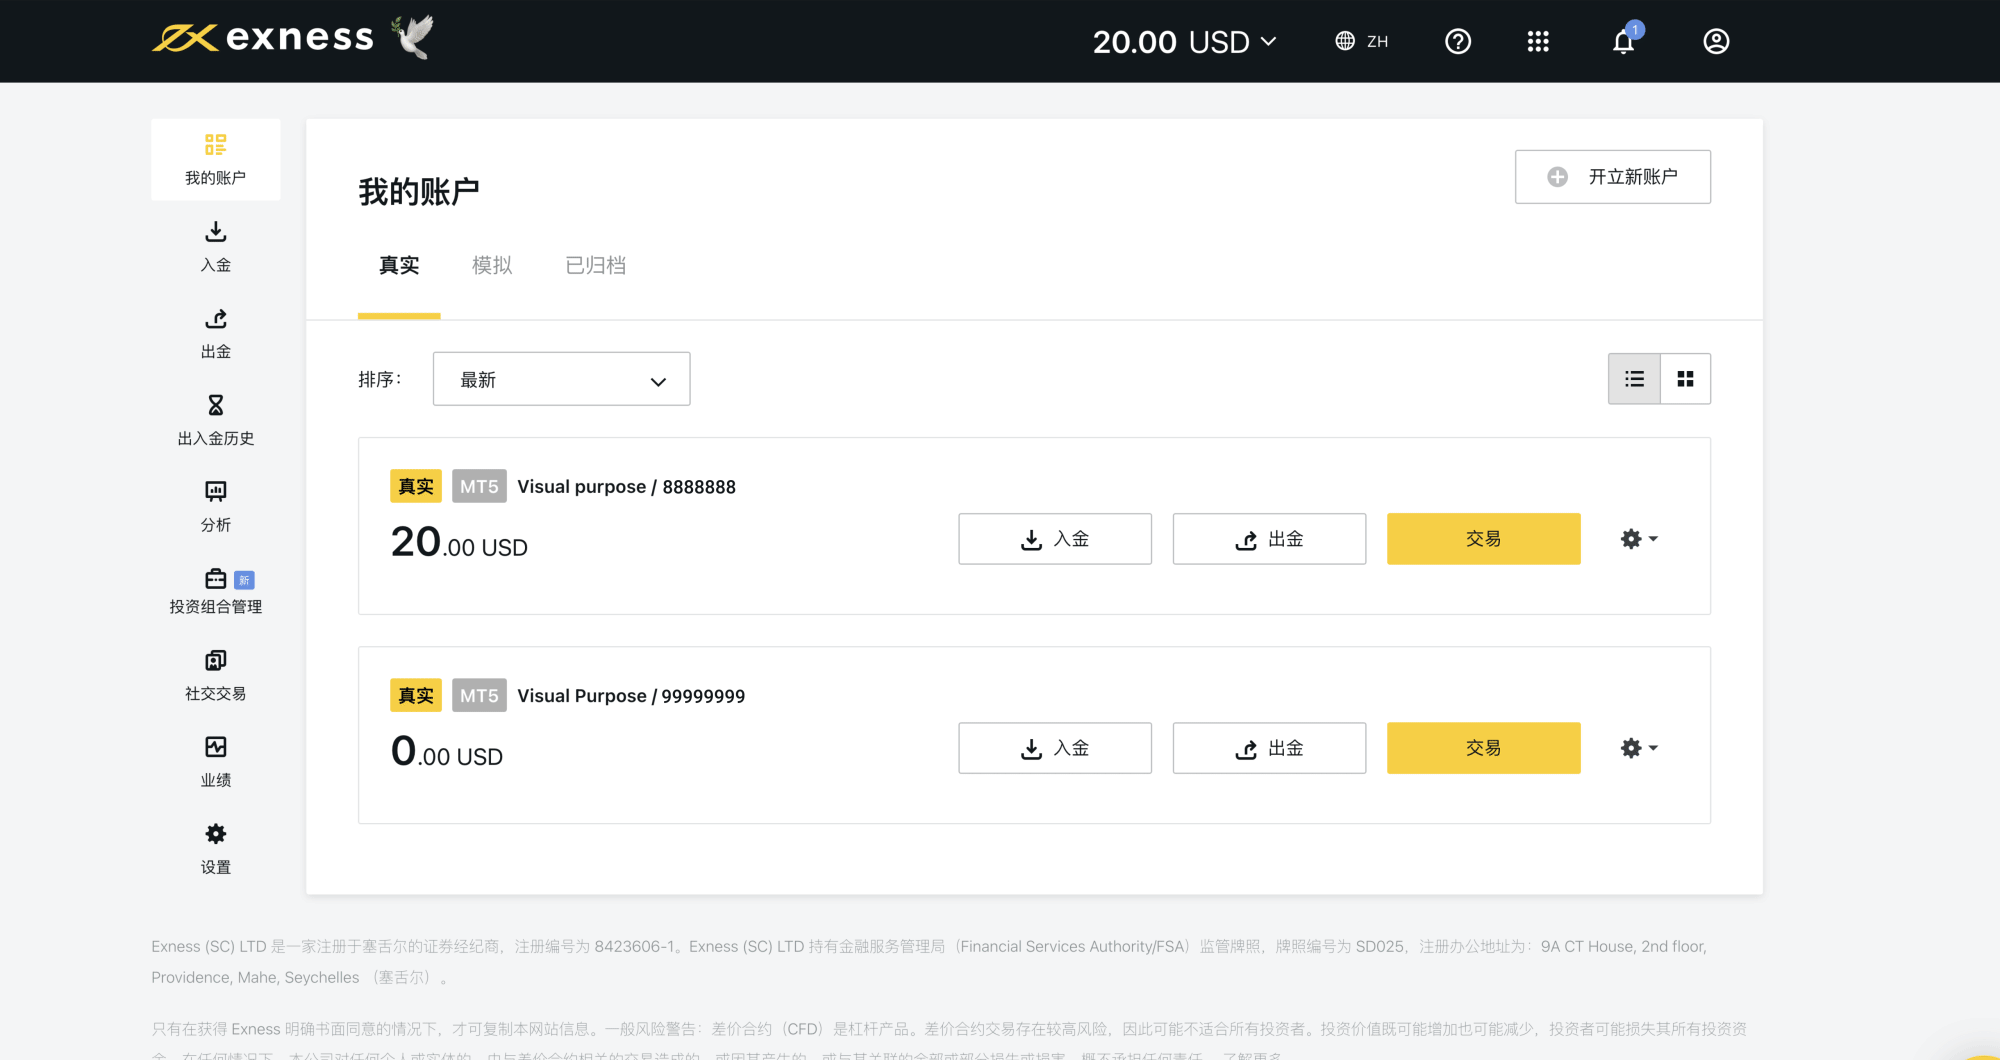Switch to list view layout
This screenshot has width=2000, height=1060.
click(x=1634, y=379)
